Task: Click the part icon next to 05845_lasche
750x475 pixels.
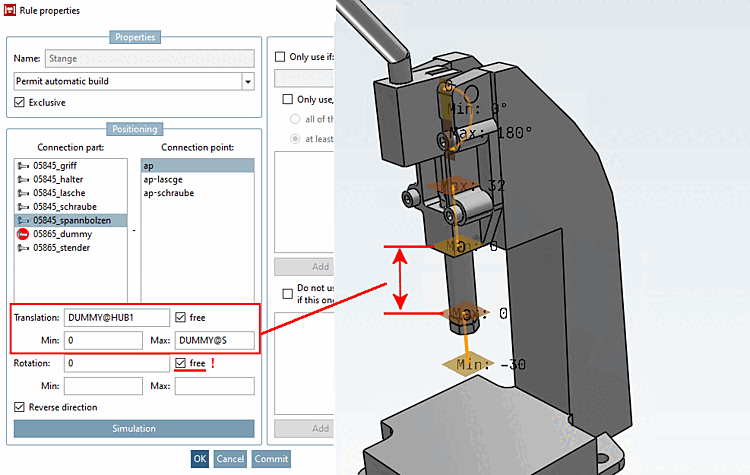Action: 23,193
